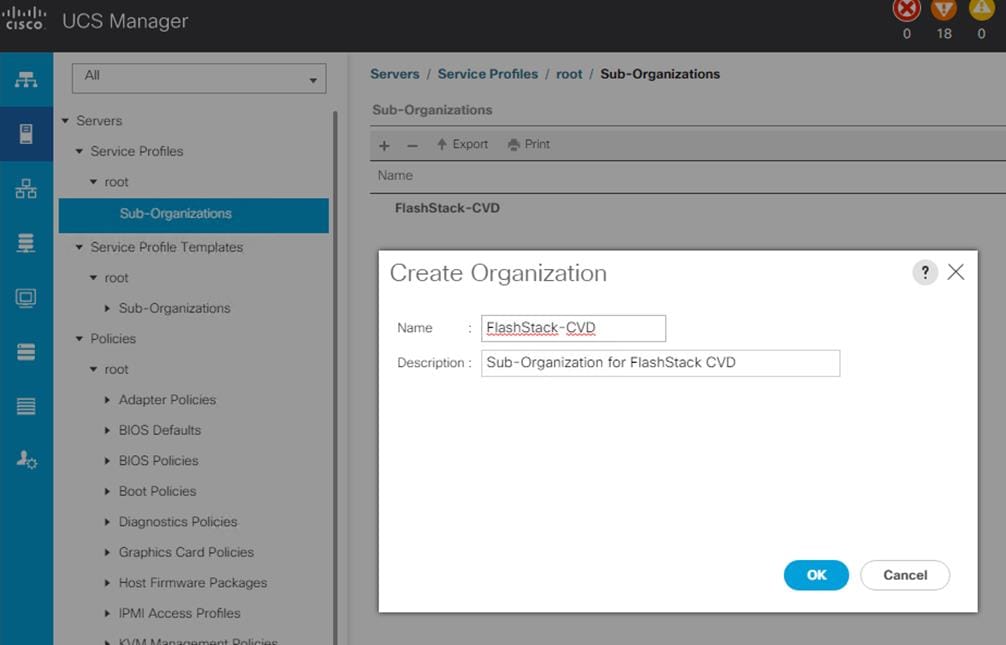Expand the BIOS Defaults node

tap(107, 431)
